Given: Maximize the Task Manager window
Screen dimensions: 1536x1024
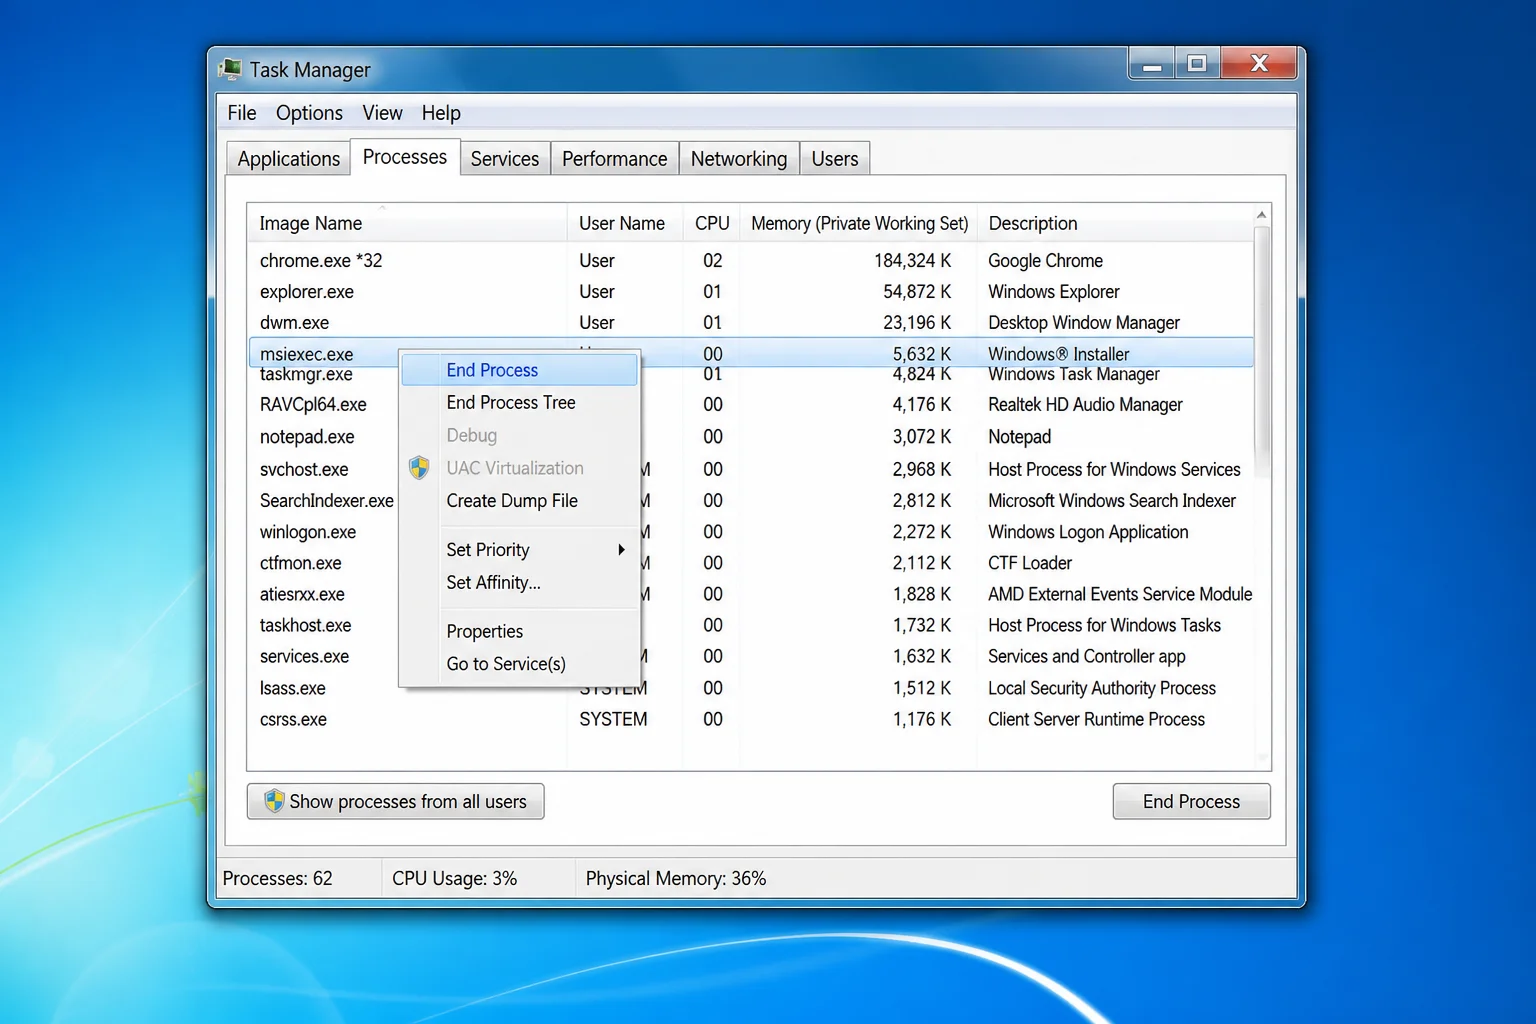Looking at the screenshot, I should pyautogui.click(x=1197, y=64).
